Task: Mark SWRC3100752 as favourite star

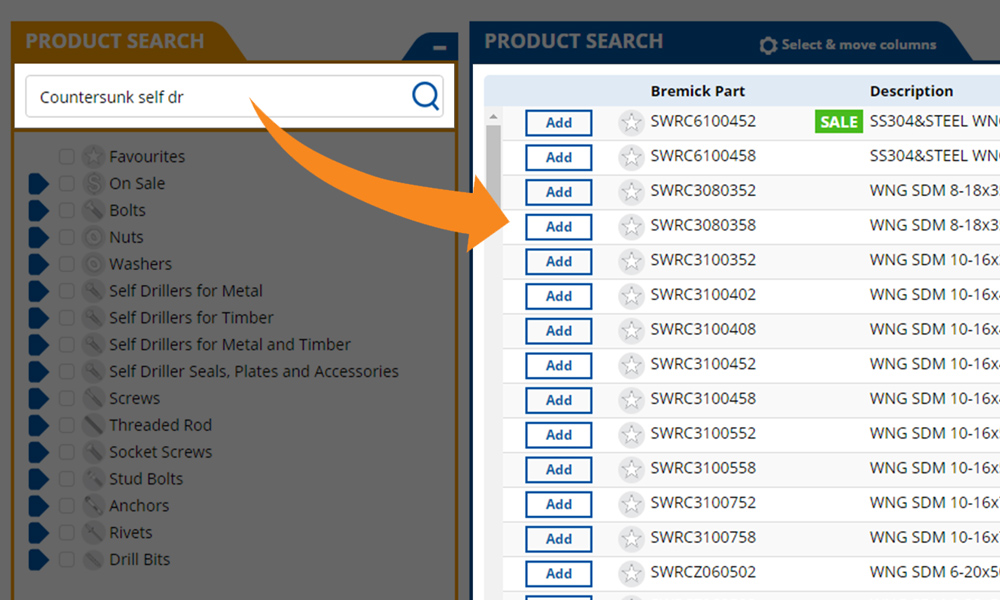Action: coord(631,504)
